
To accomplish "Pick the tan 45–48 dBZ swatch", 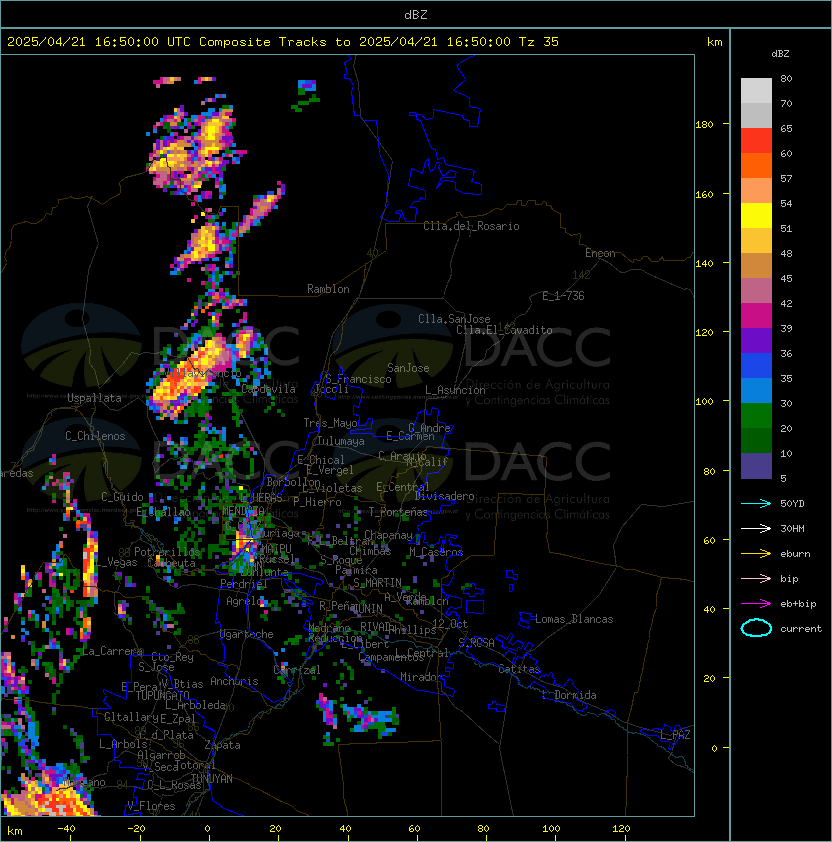I will (x=756, y=265).
